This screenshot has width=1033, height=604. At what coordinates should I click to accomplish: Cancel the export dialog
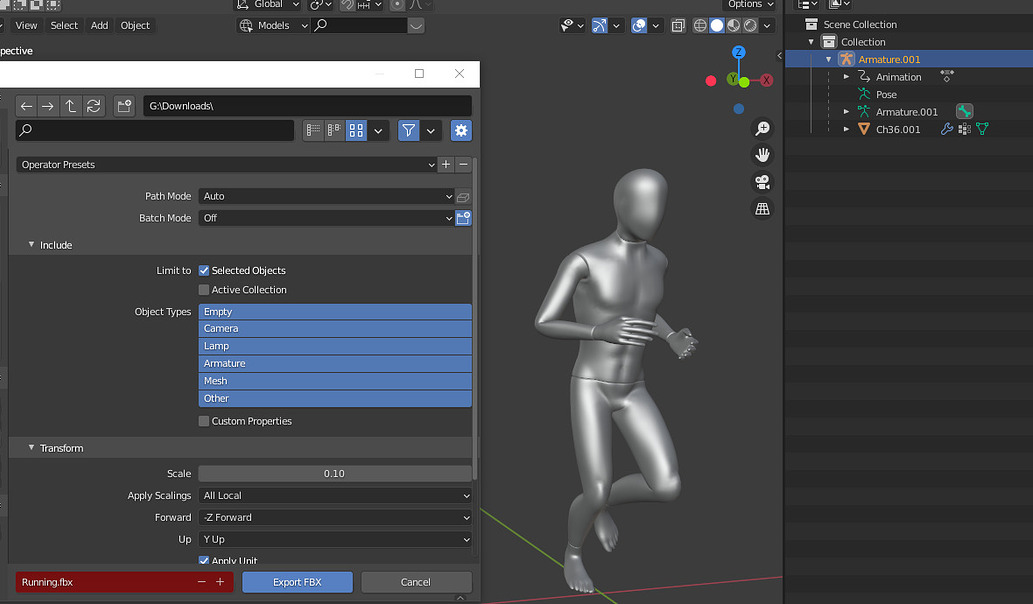click(x=416, y=582)
